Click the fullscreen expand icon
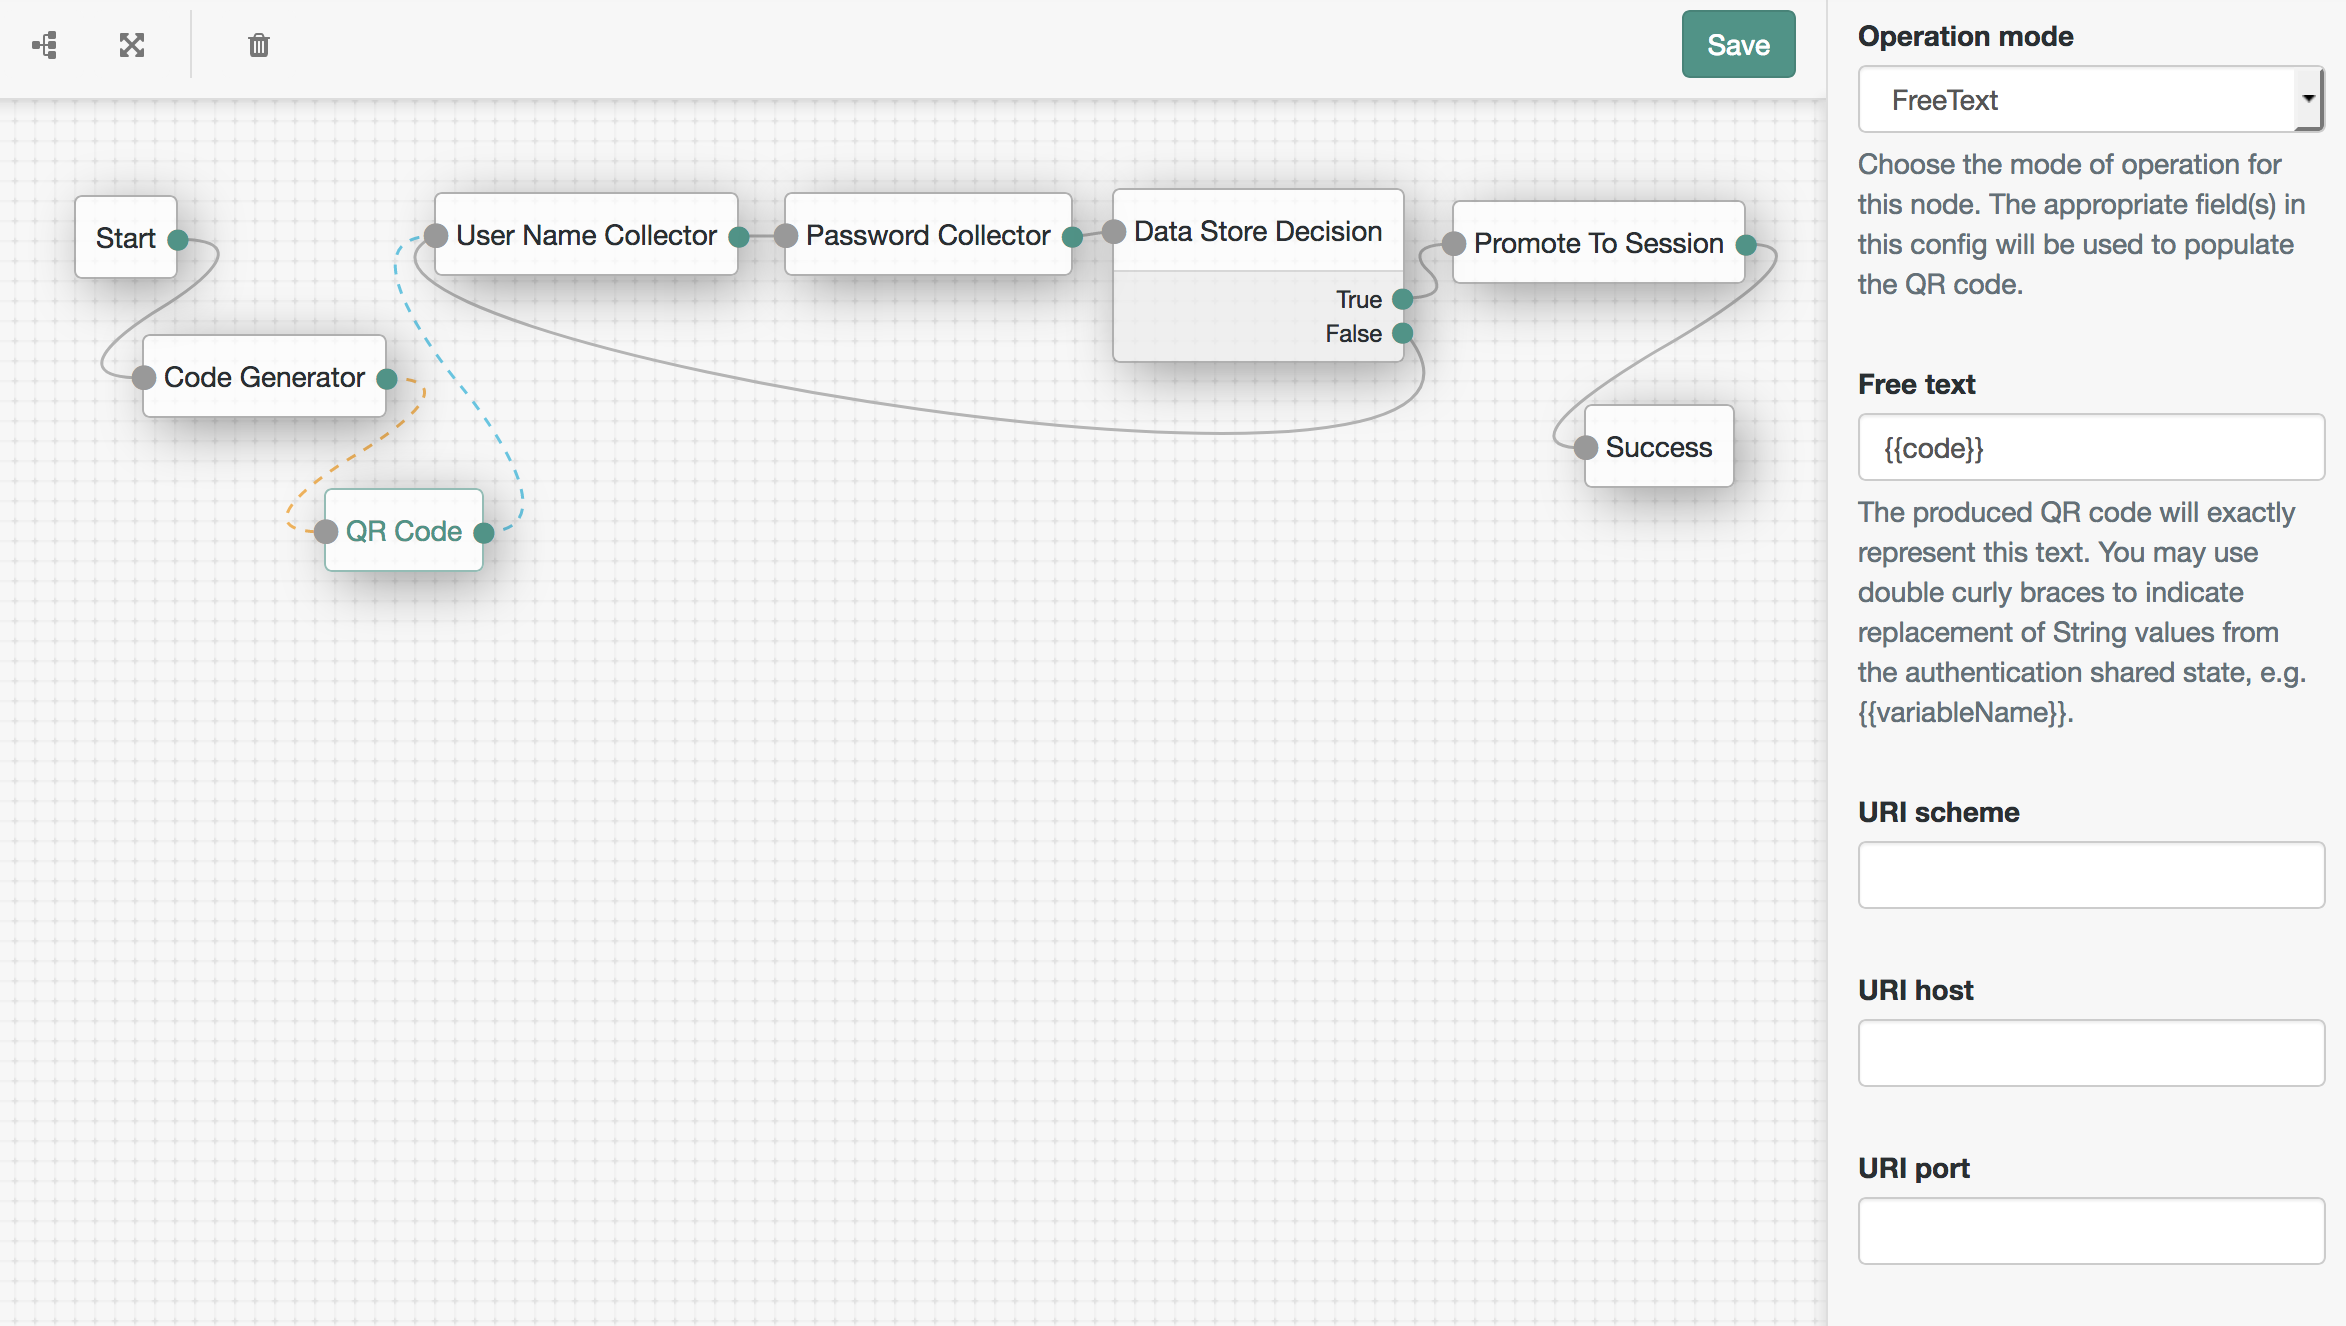Viewport: 2346px width, 1326px height. tap(132, 45)
